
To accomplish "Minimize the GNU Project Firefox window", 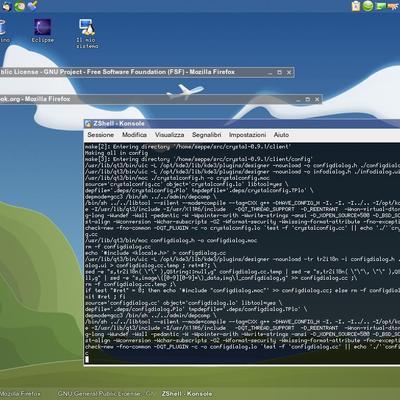I will [x=270, y=73].
